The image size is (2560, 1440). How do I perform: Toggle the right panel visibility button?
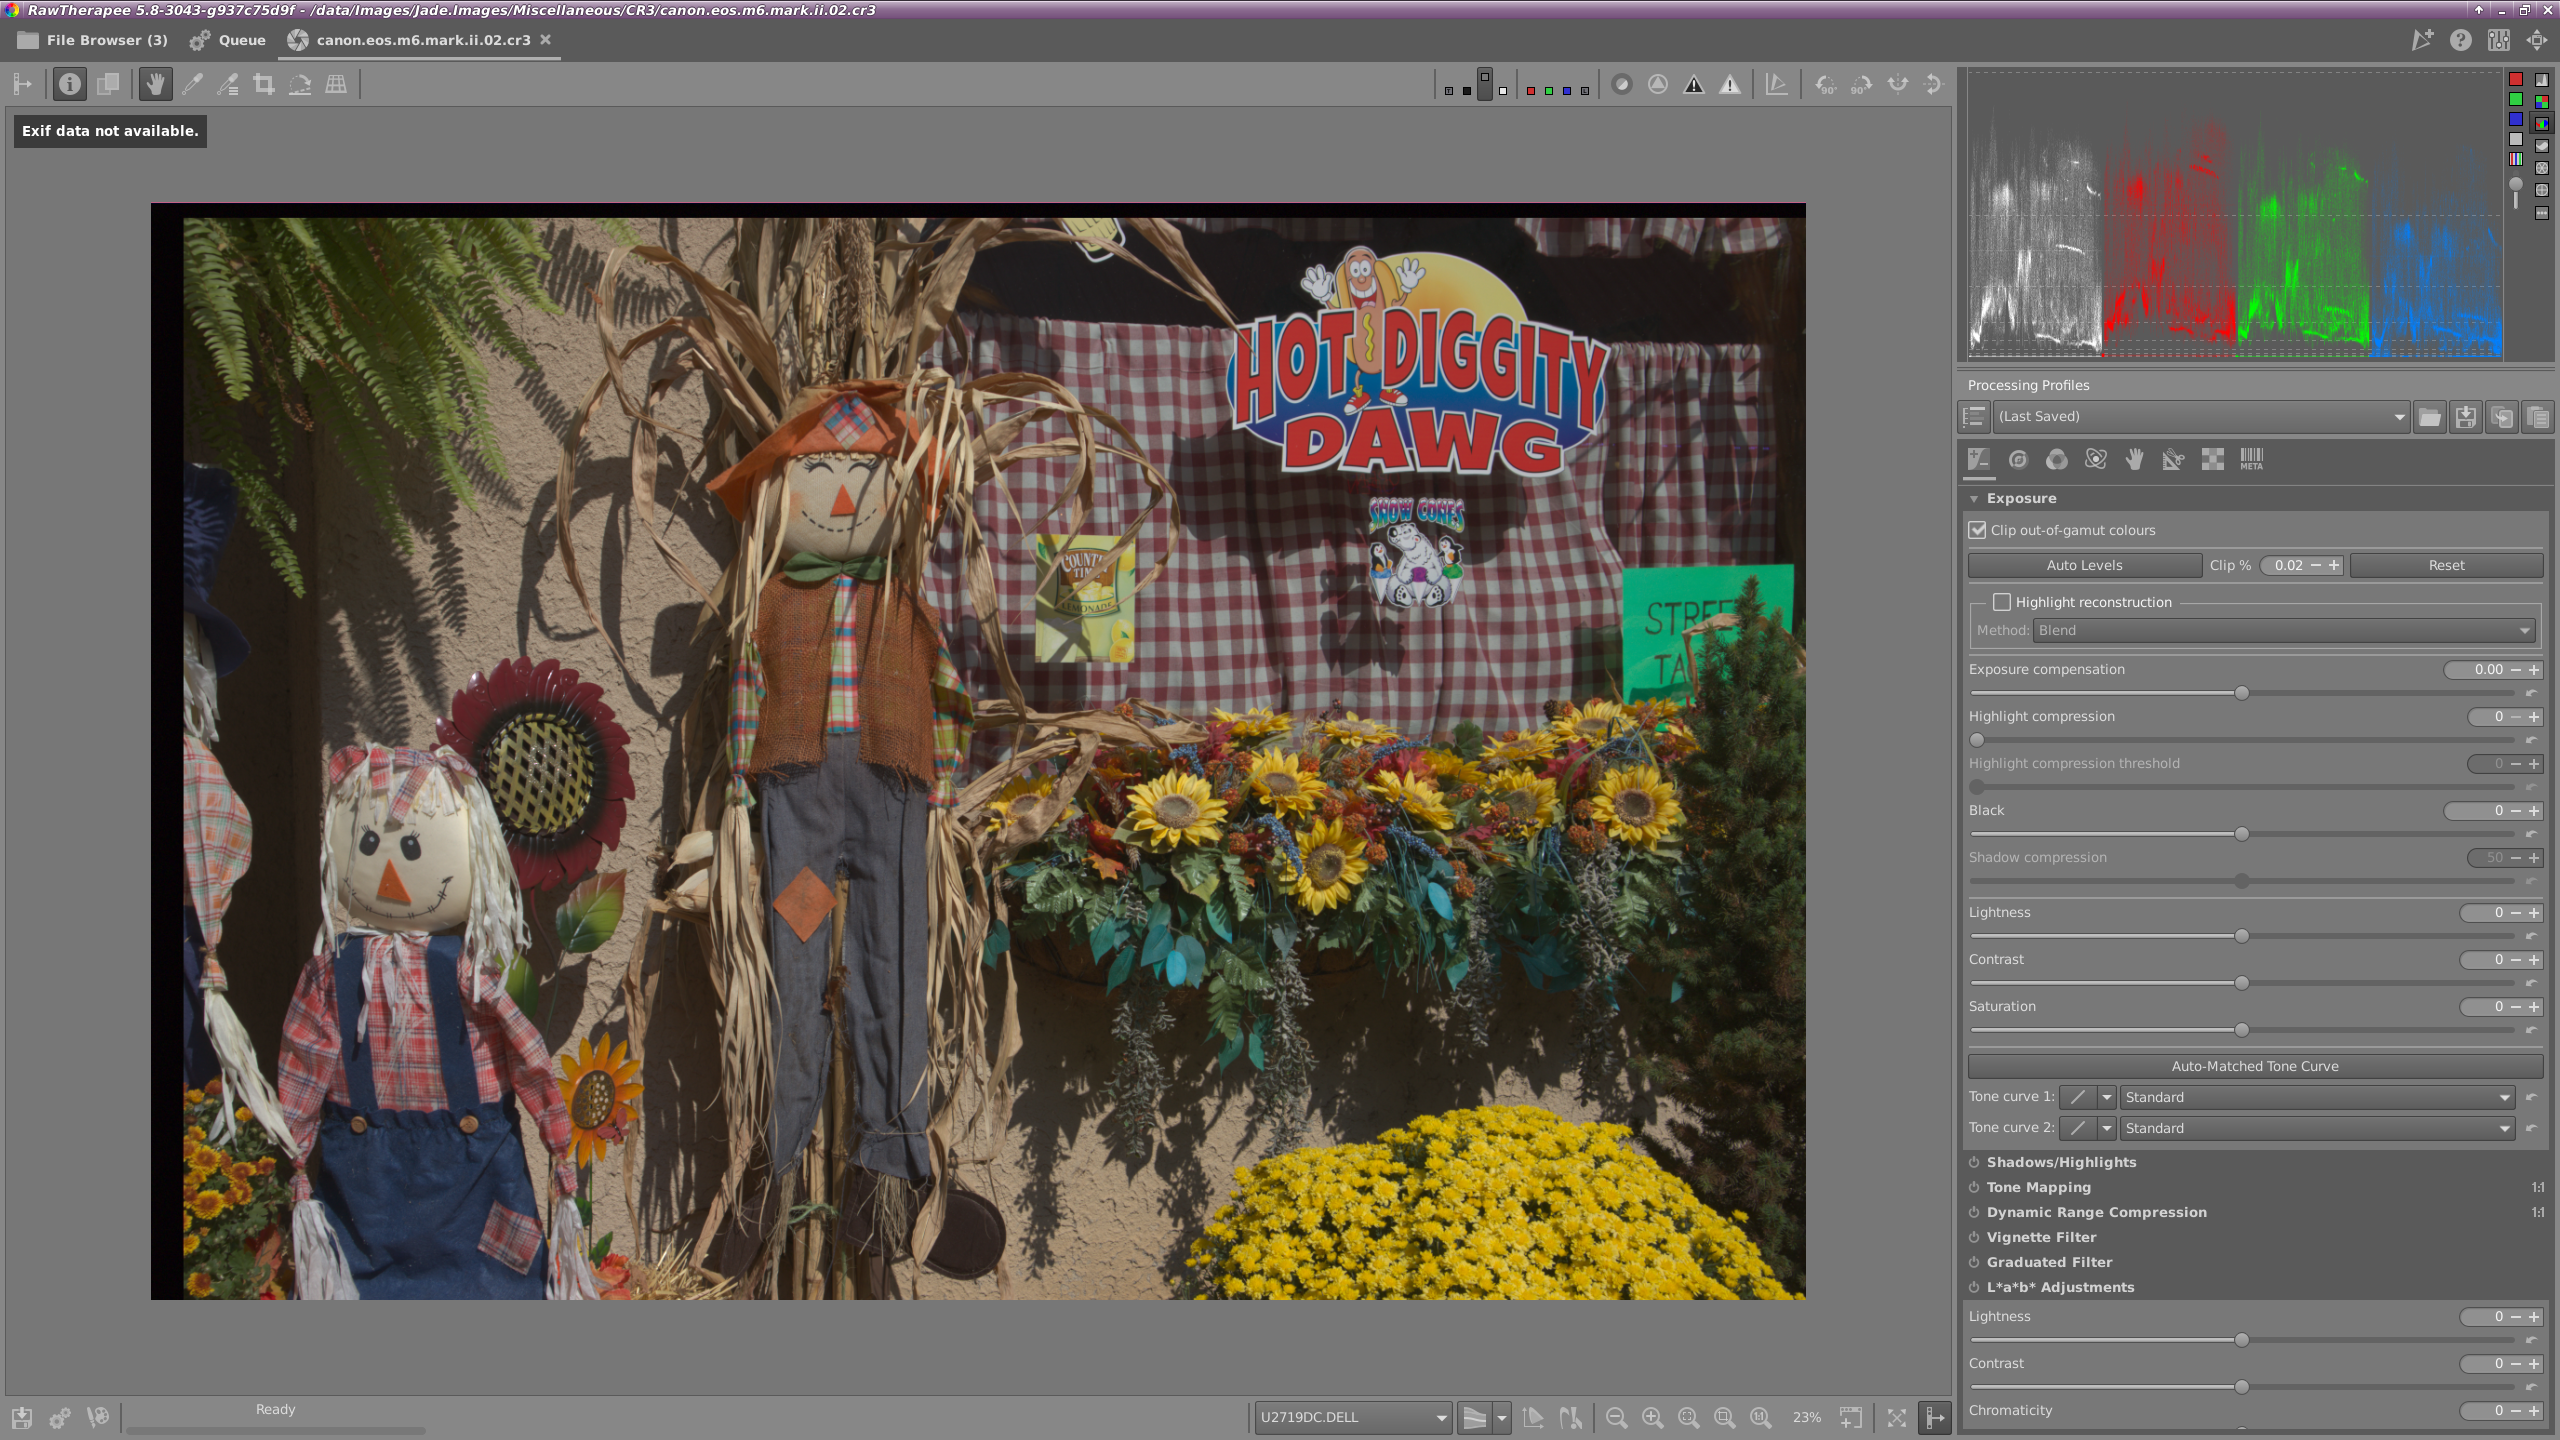[x=1935, y=1418]
